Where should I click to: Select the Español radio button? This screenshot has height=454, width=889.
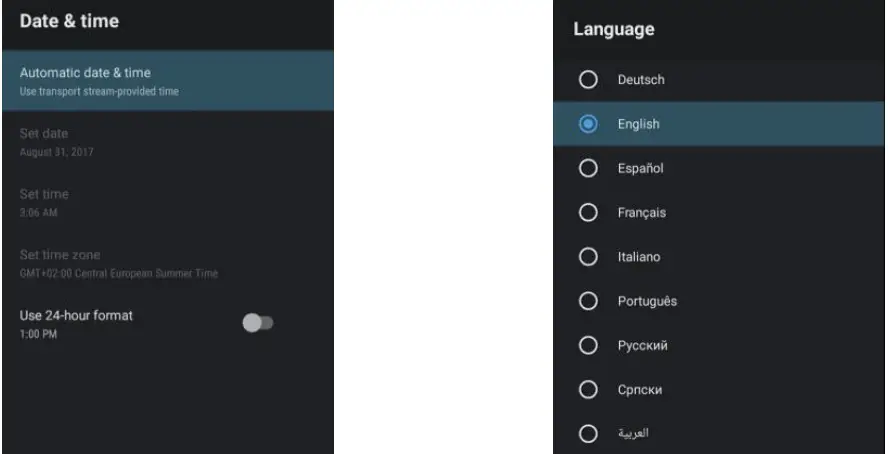point(589,168)
